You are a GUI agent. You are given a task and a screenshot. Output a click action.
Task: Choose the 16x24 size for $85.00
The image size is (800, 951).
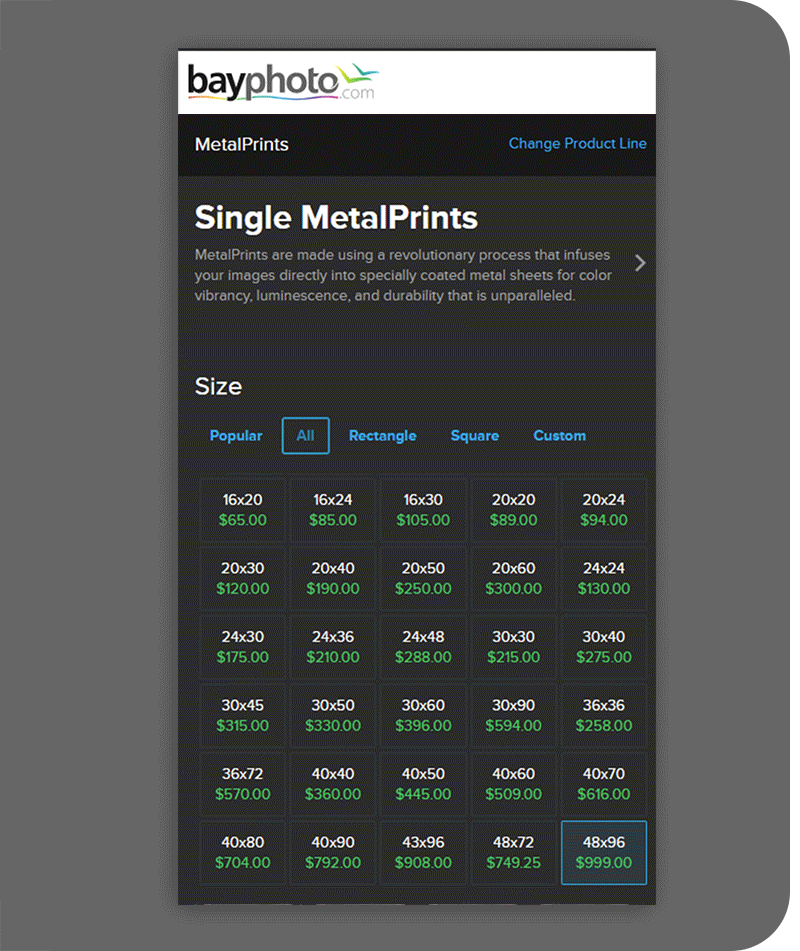[332, 509]
